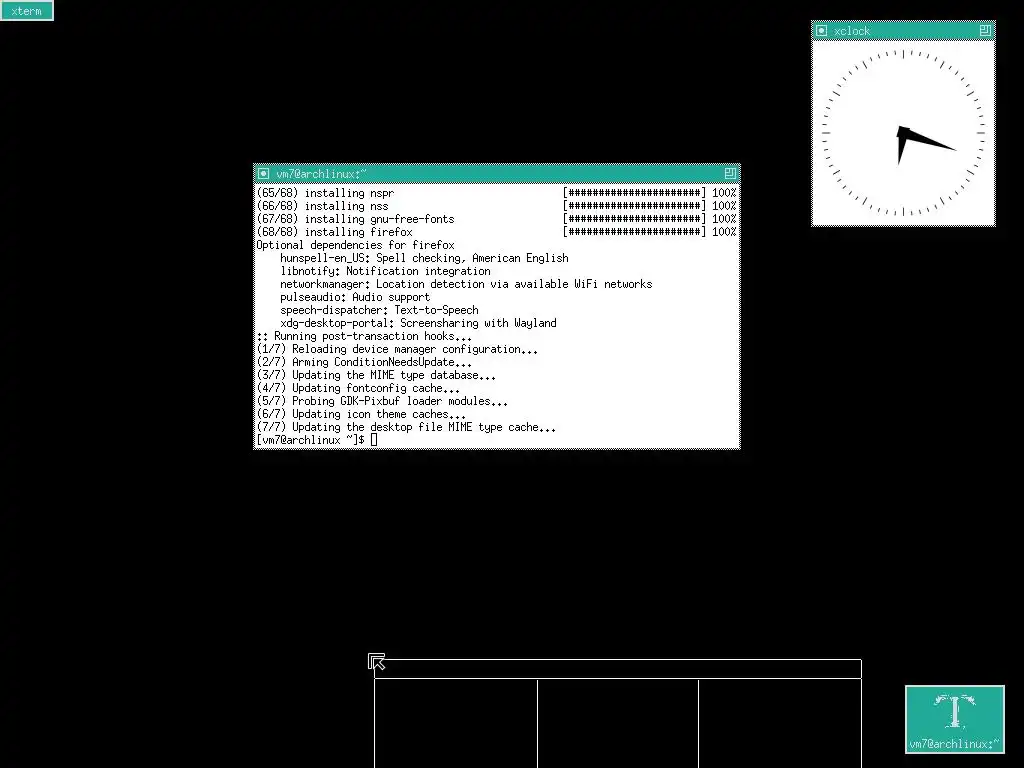The image size is (1024, 768).
Task: Click '(3/7) Updating the MIME type database' line
Action: coord(376,376)
